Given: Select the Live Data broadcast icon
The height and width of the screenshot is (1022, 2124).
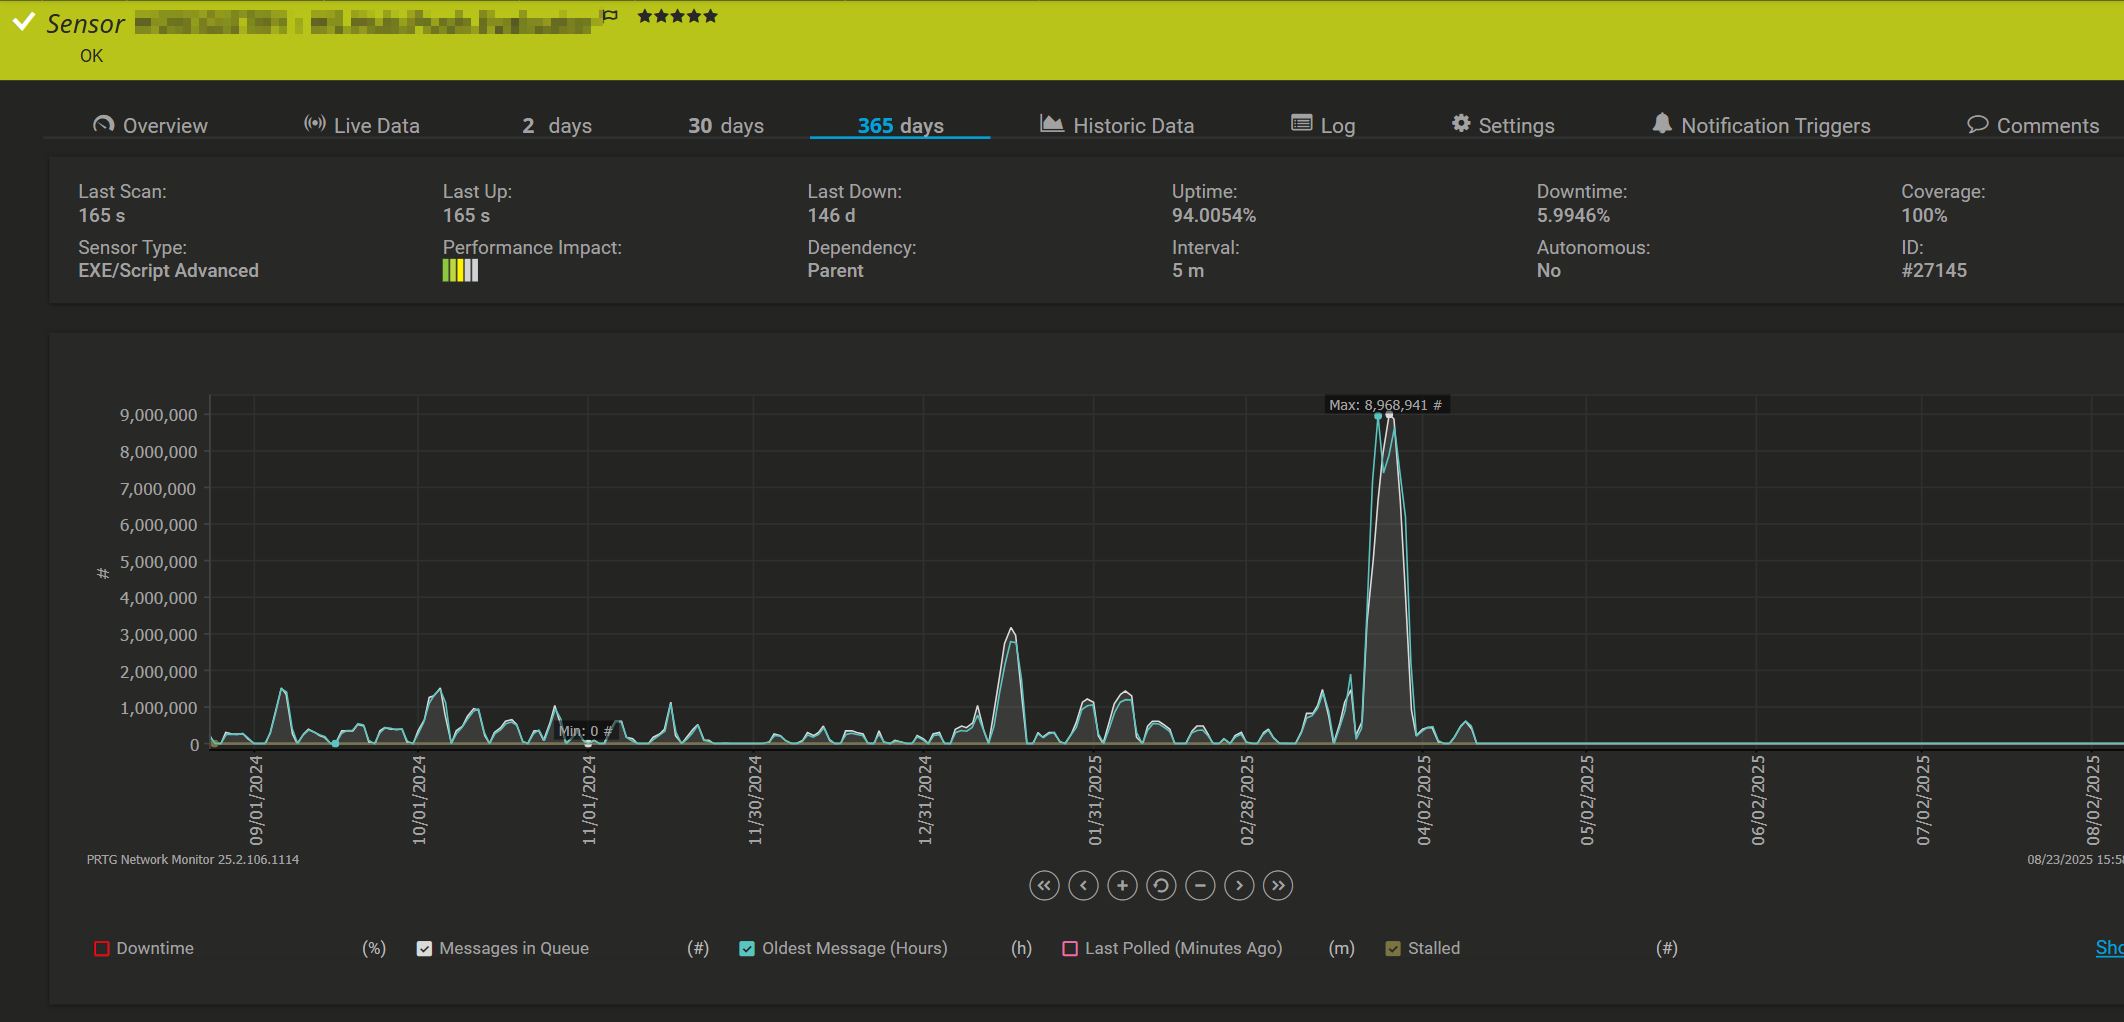Looking at the screenshot, I should (312, 123).
